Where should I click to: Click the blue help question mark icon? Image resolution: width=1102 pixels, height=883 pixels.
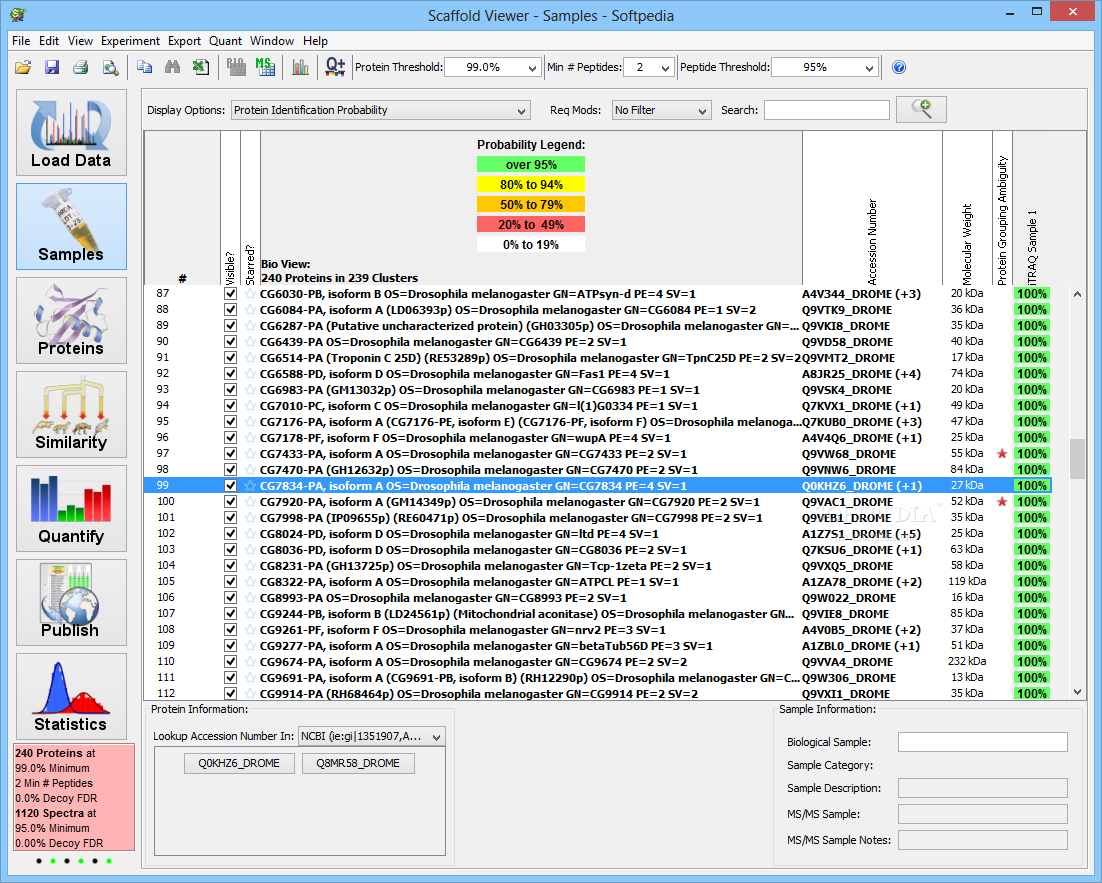899,67
